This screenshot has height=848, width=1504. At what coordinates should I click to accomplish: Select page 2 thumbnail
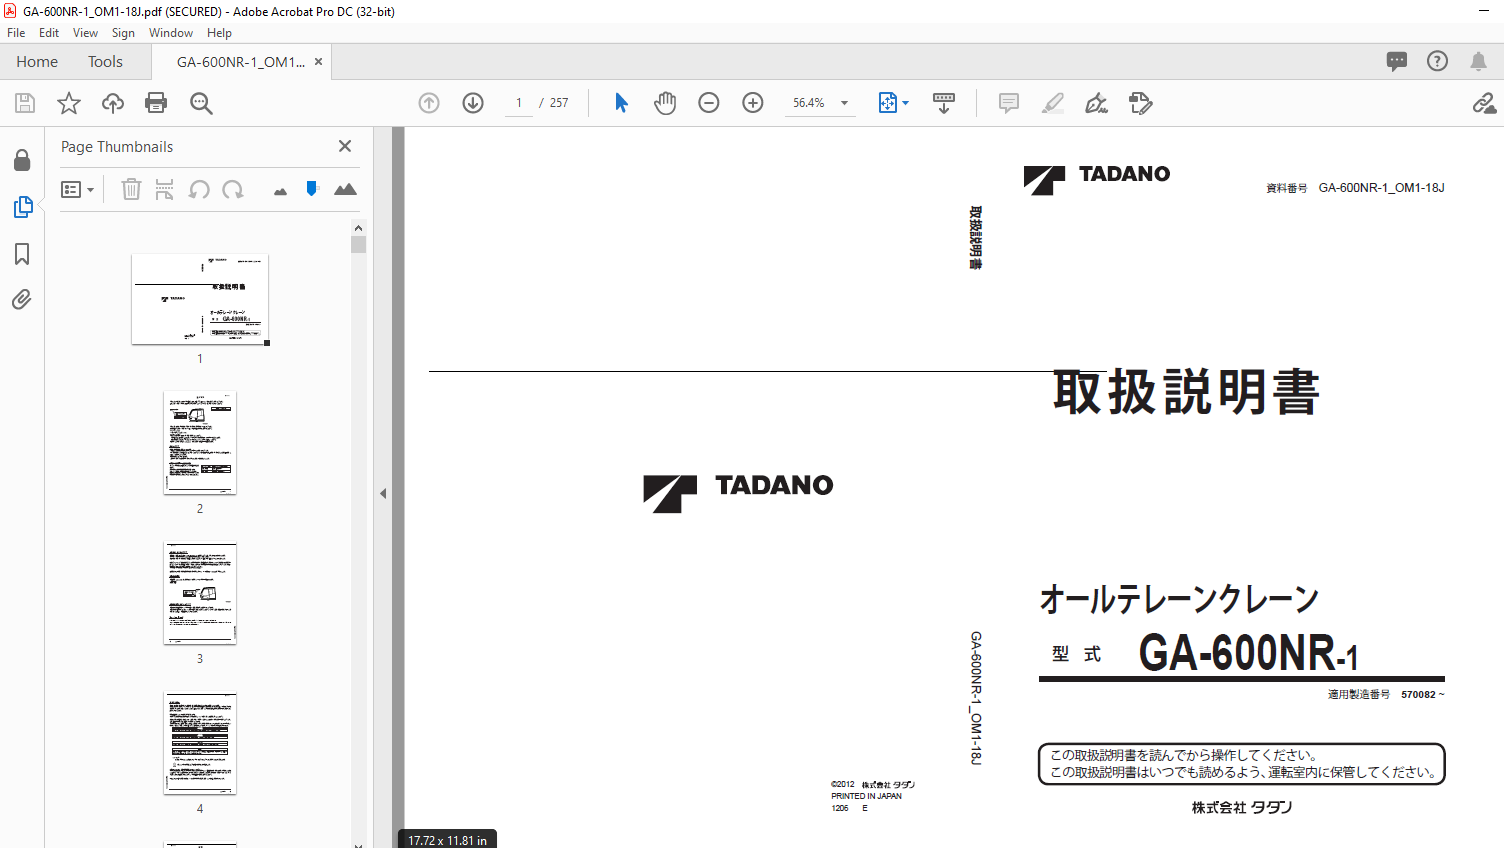coord(200,442)
